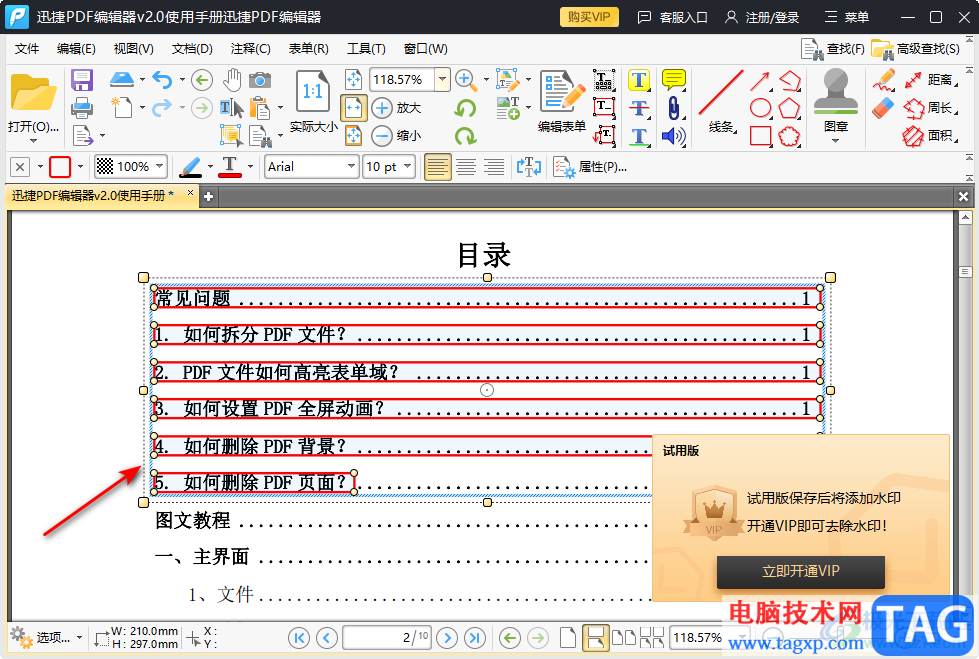Rotate page clockwise icon

pyautogui.click(x=465, y=136)
